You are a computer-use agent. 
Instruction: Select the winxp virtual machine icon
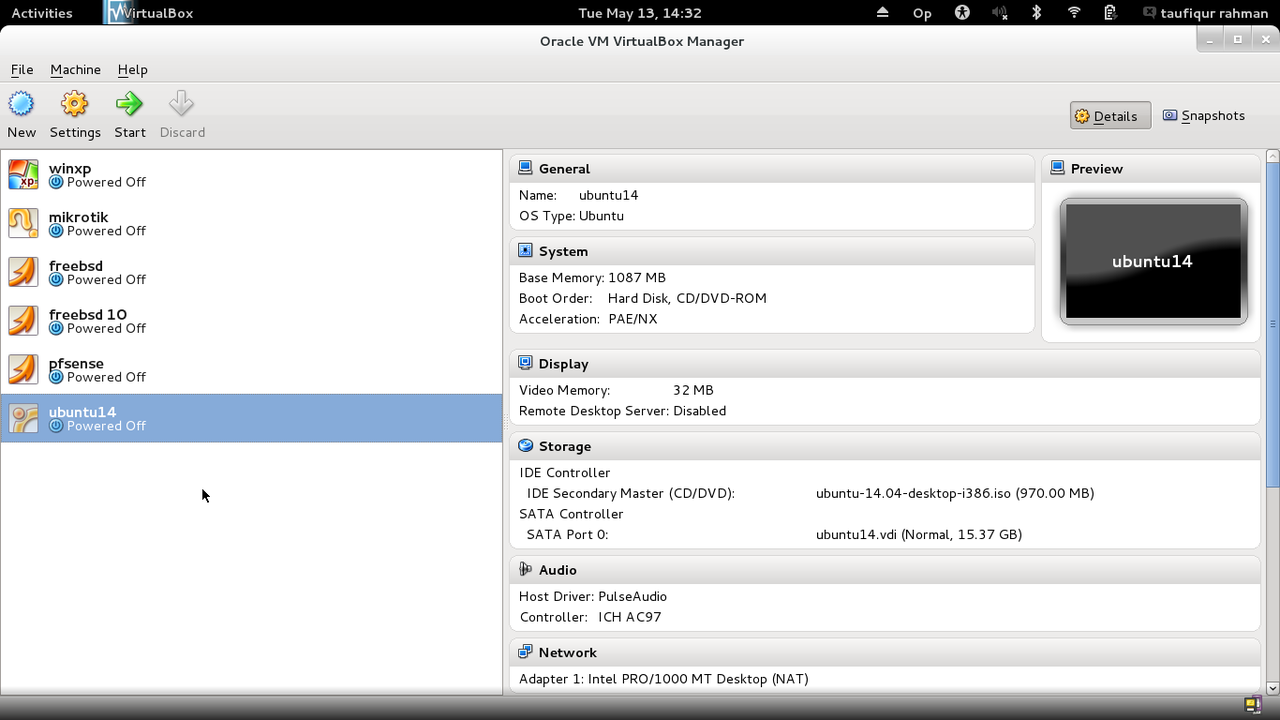[x=23, y=175]
